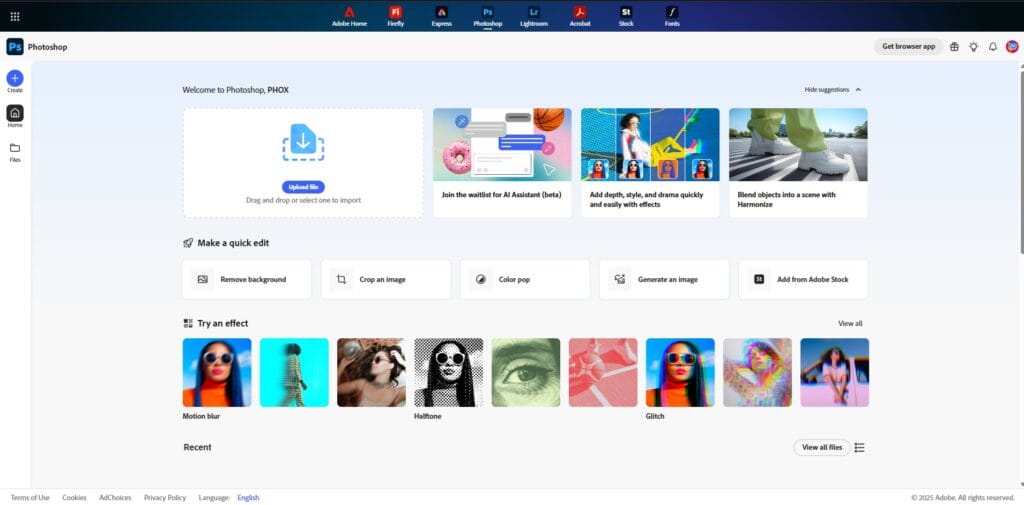Select the Glitch effect thumbnail
Image resolution: width=1024 pixels, height=505 pixels.
point(680,372)
